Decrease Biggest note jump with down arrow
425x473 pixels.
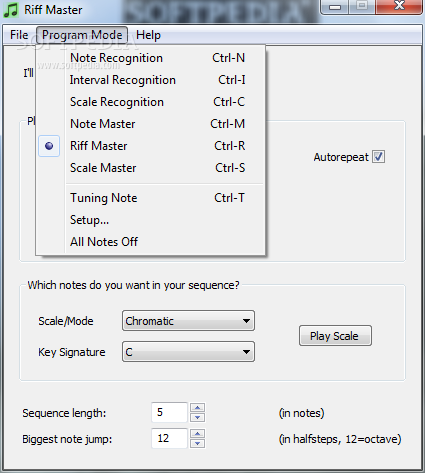tap(198, 443)
